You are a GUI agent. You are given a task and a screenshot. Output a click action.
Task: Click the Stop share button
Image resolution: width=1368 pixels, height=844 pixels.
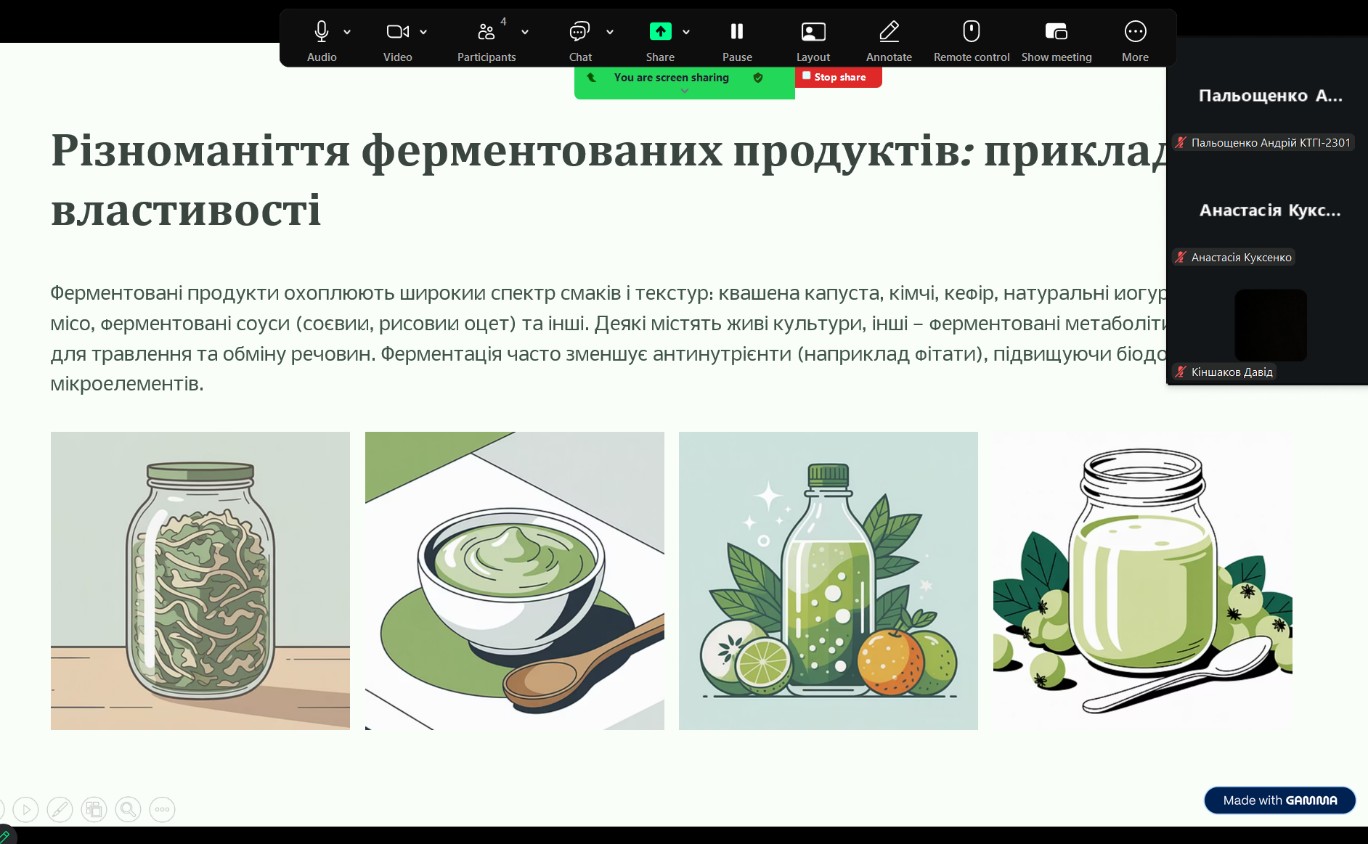[838, 77]
